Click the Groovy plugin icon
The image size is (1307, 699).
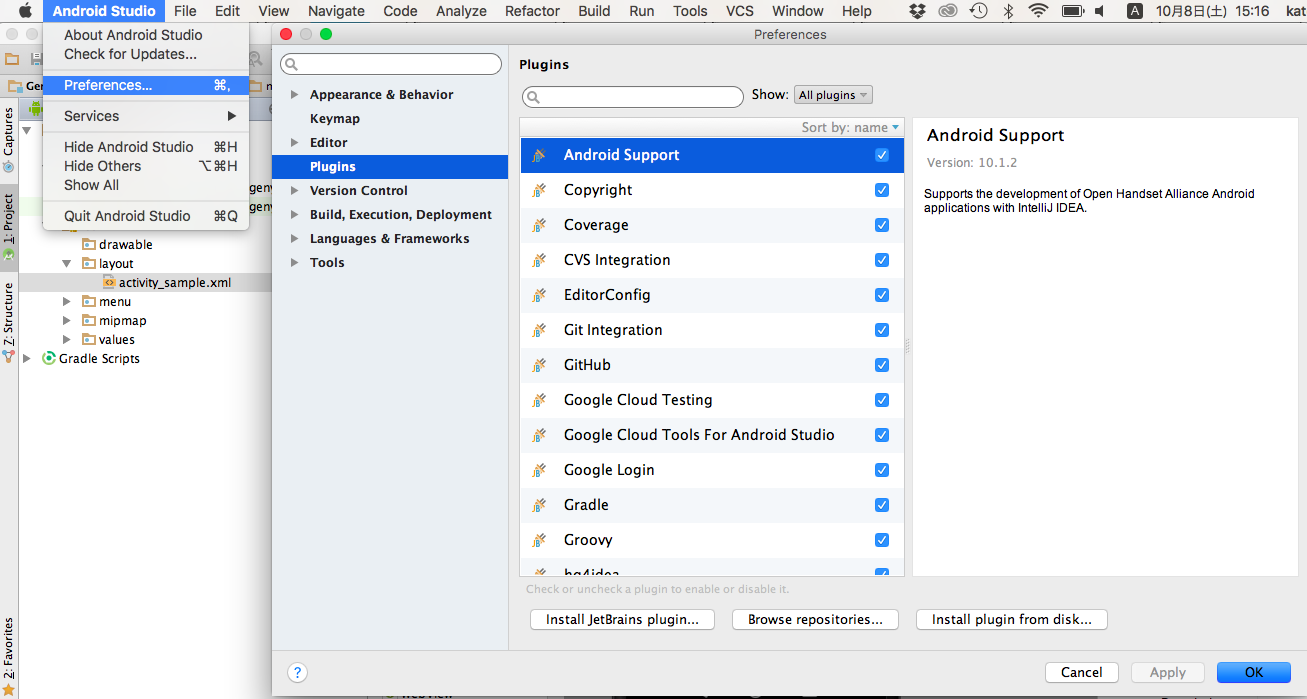[x=539, y=540]
